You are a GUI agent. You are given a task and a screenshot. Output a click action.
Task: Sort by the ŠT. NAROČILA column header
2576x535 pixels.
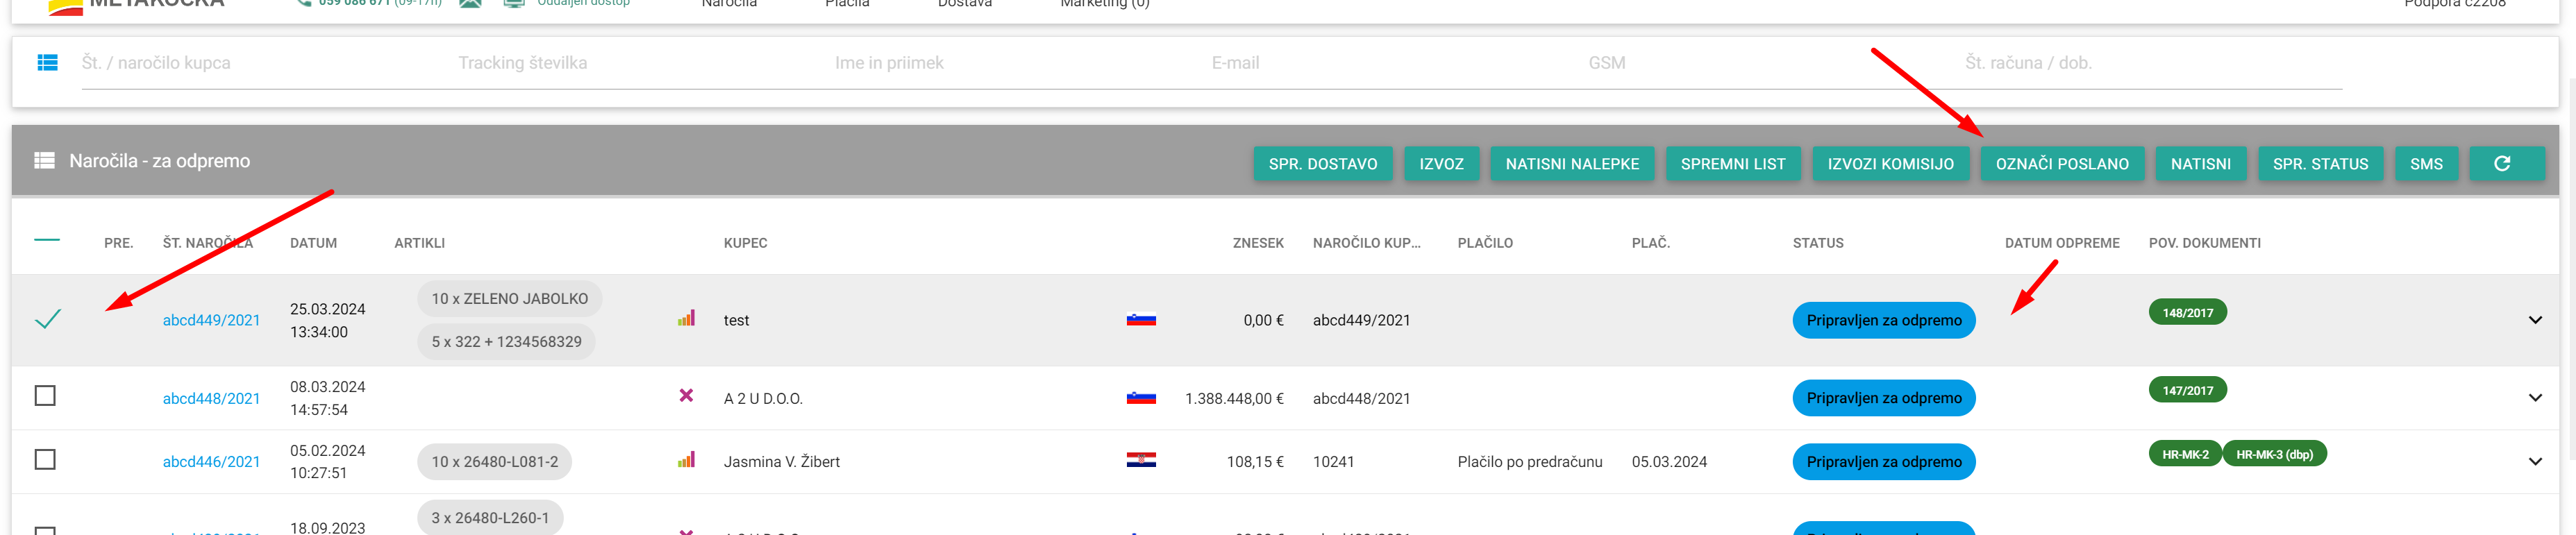208,243
